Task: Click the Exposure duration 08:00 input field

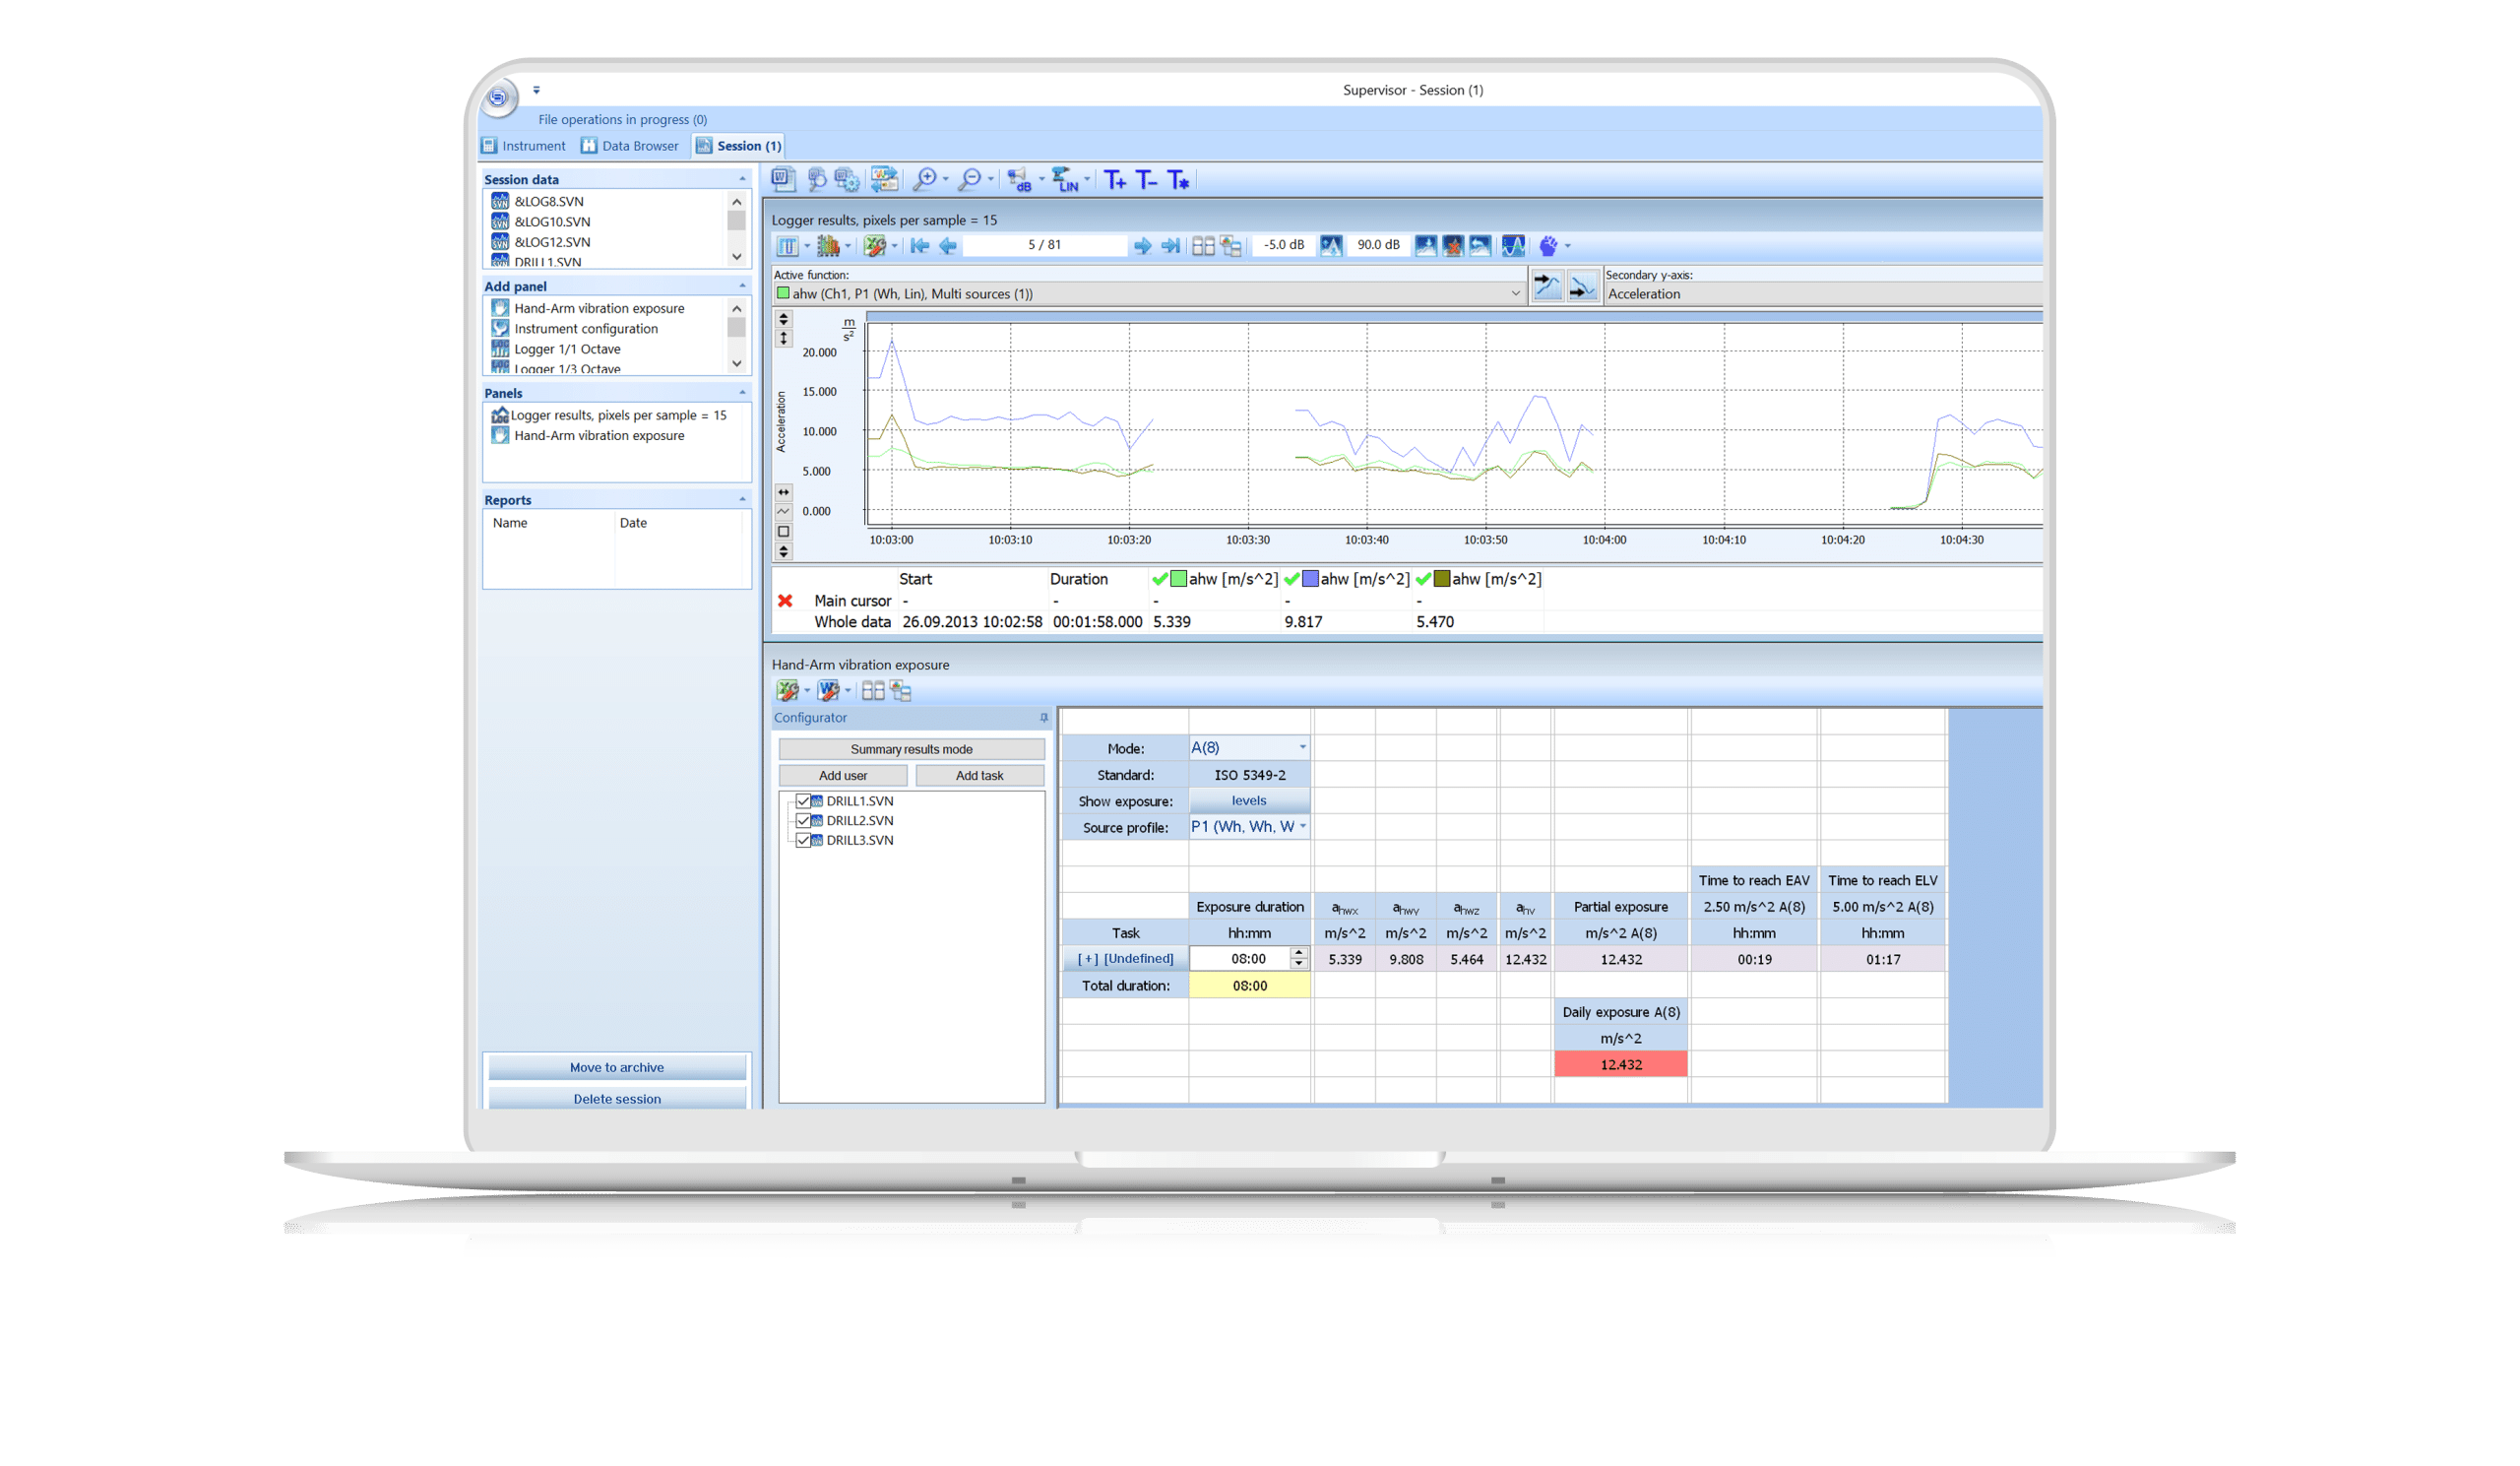Action: pos(1248,959)
